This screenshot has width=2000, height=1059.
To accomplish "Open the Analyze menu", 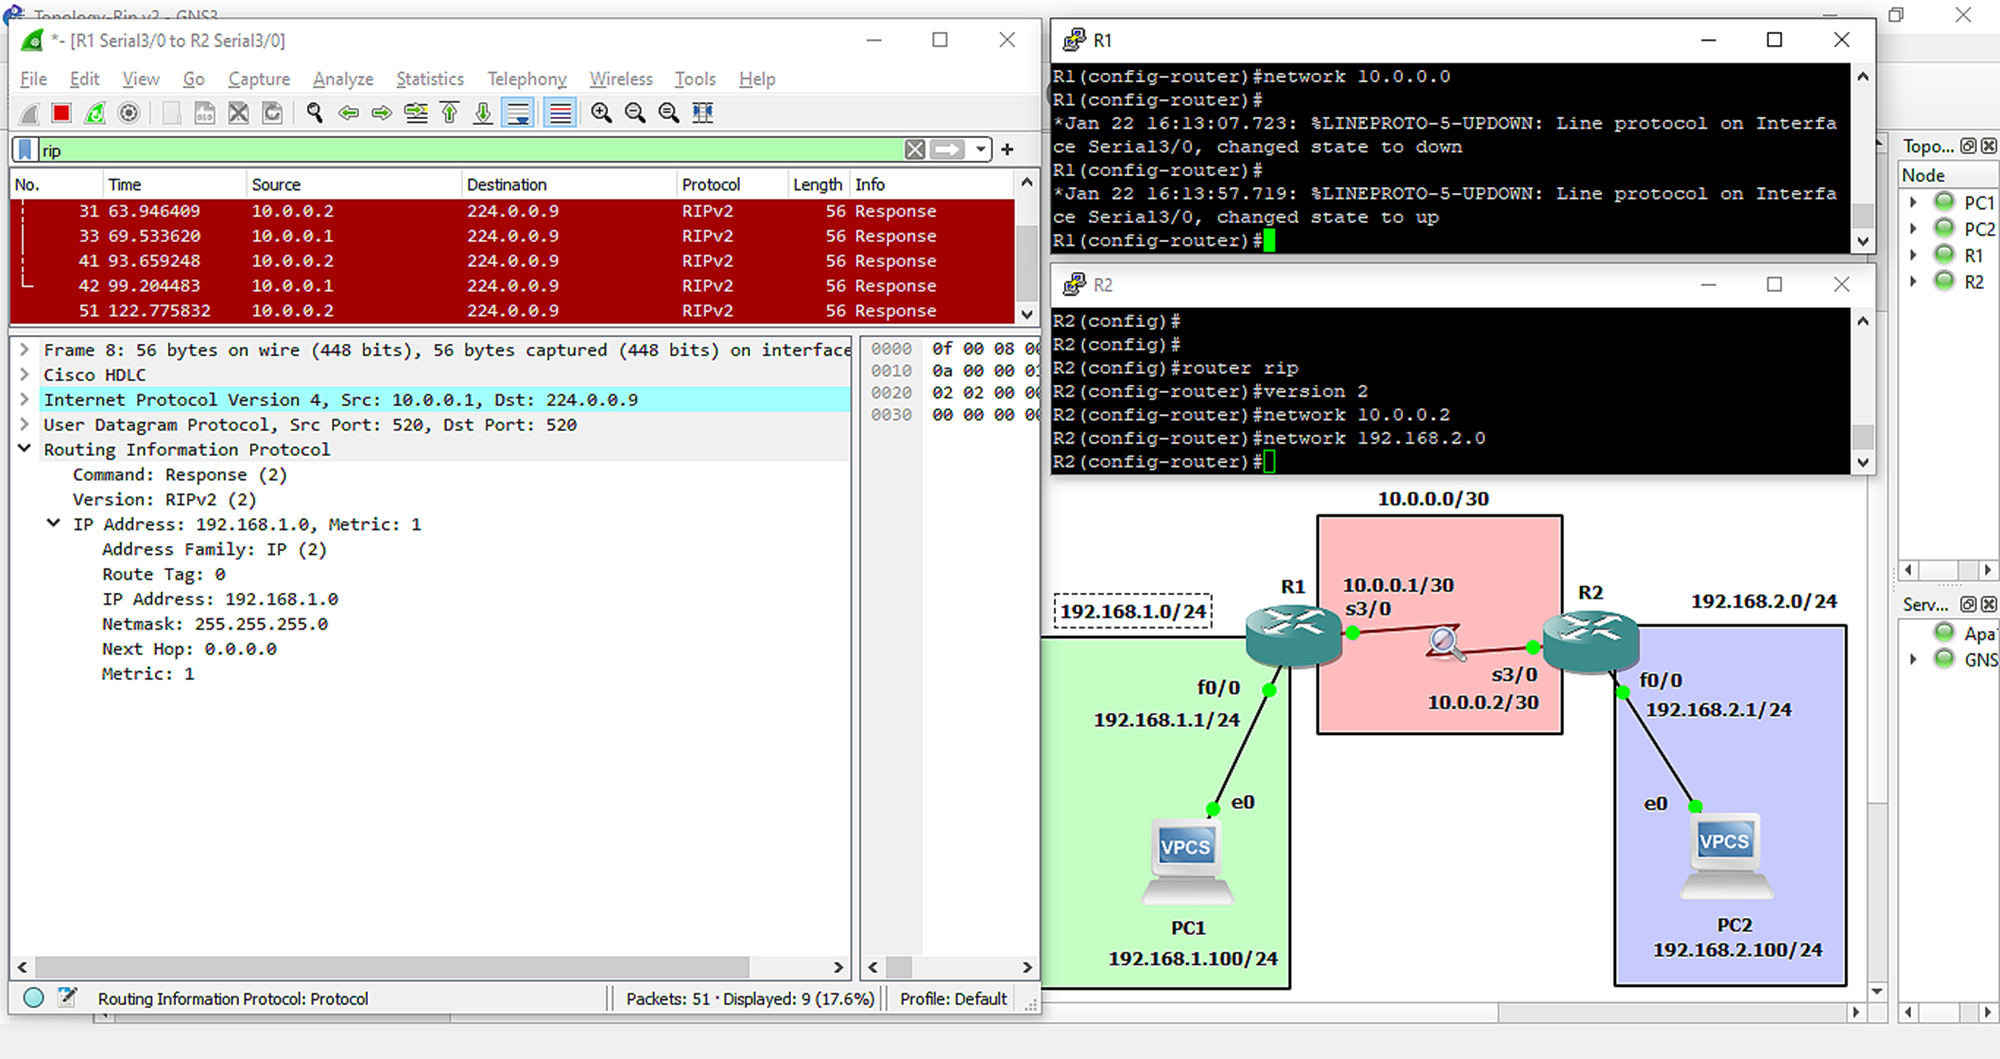I will tap(342, 79).
